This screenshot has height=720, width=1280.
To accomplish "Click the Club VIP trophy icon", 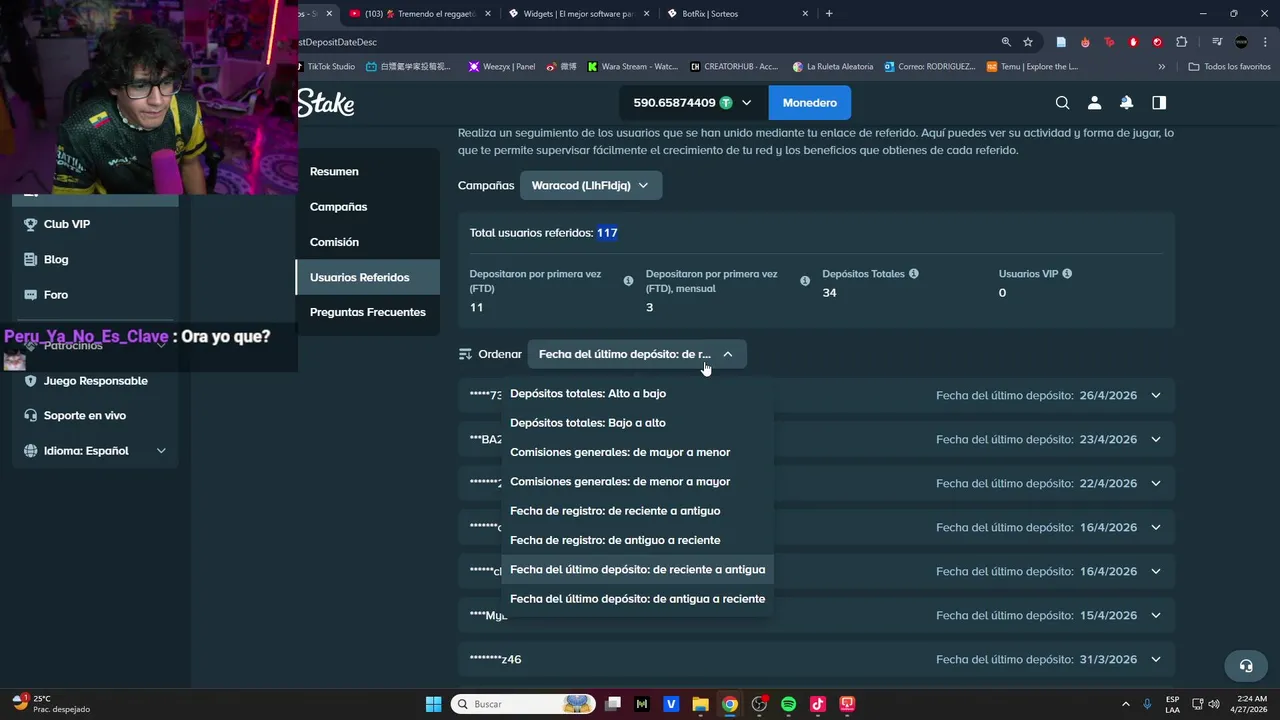I will click(30, 224).
